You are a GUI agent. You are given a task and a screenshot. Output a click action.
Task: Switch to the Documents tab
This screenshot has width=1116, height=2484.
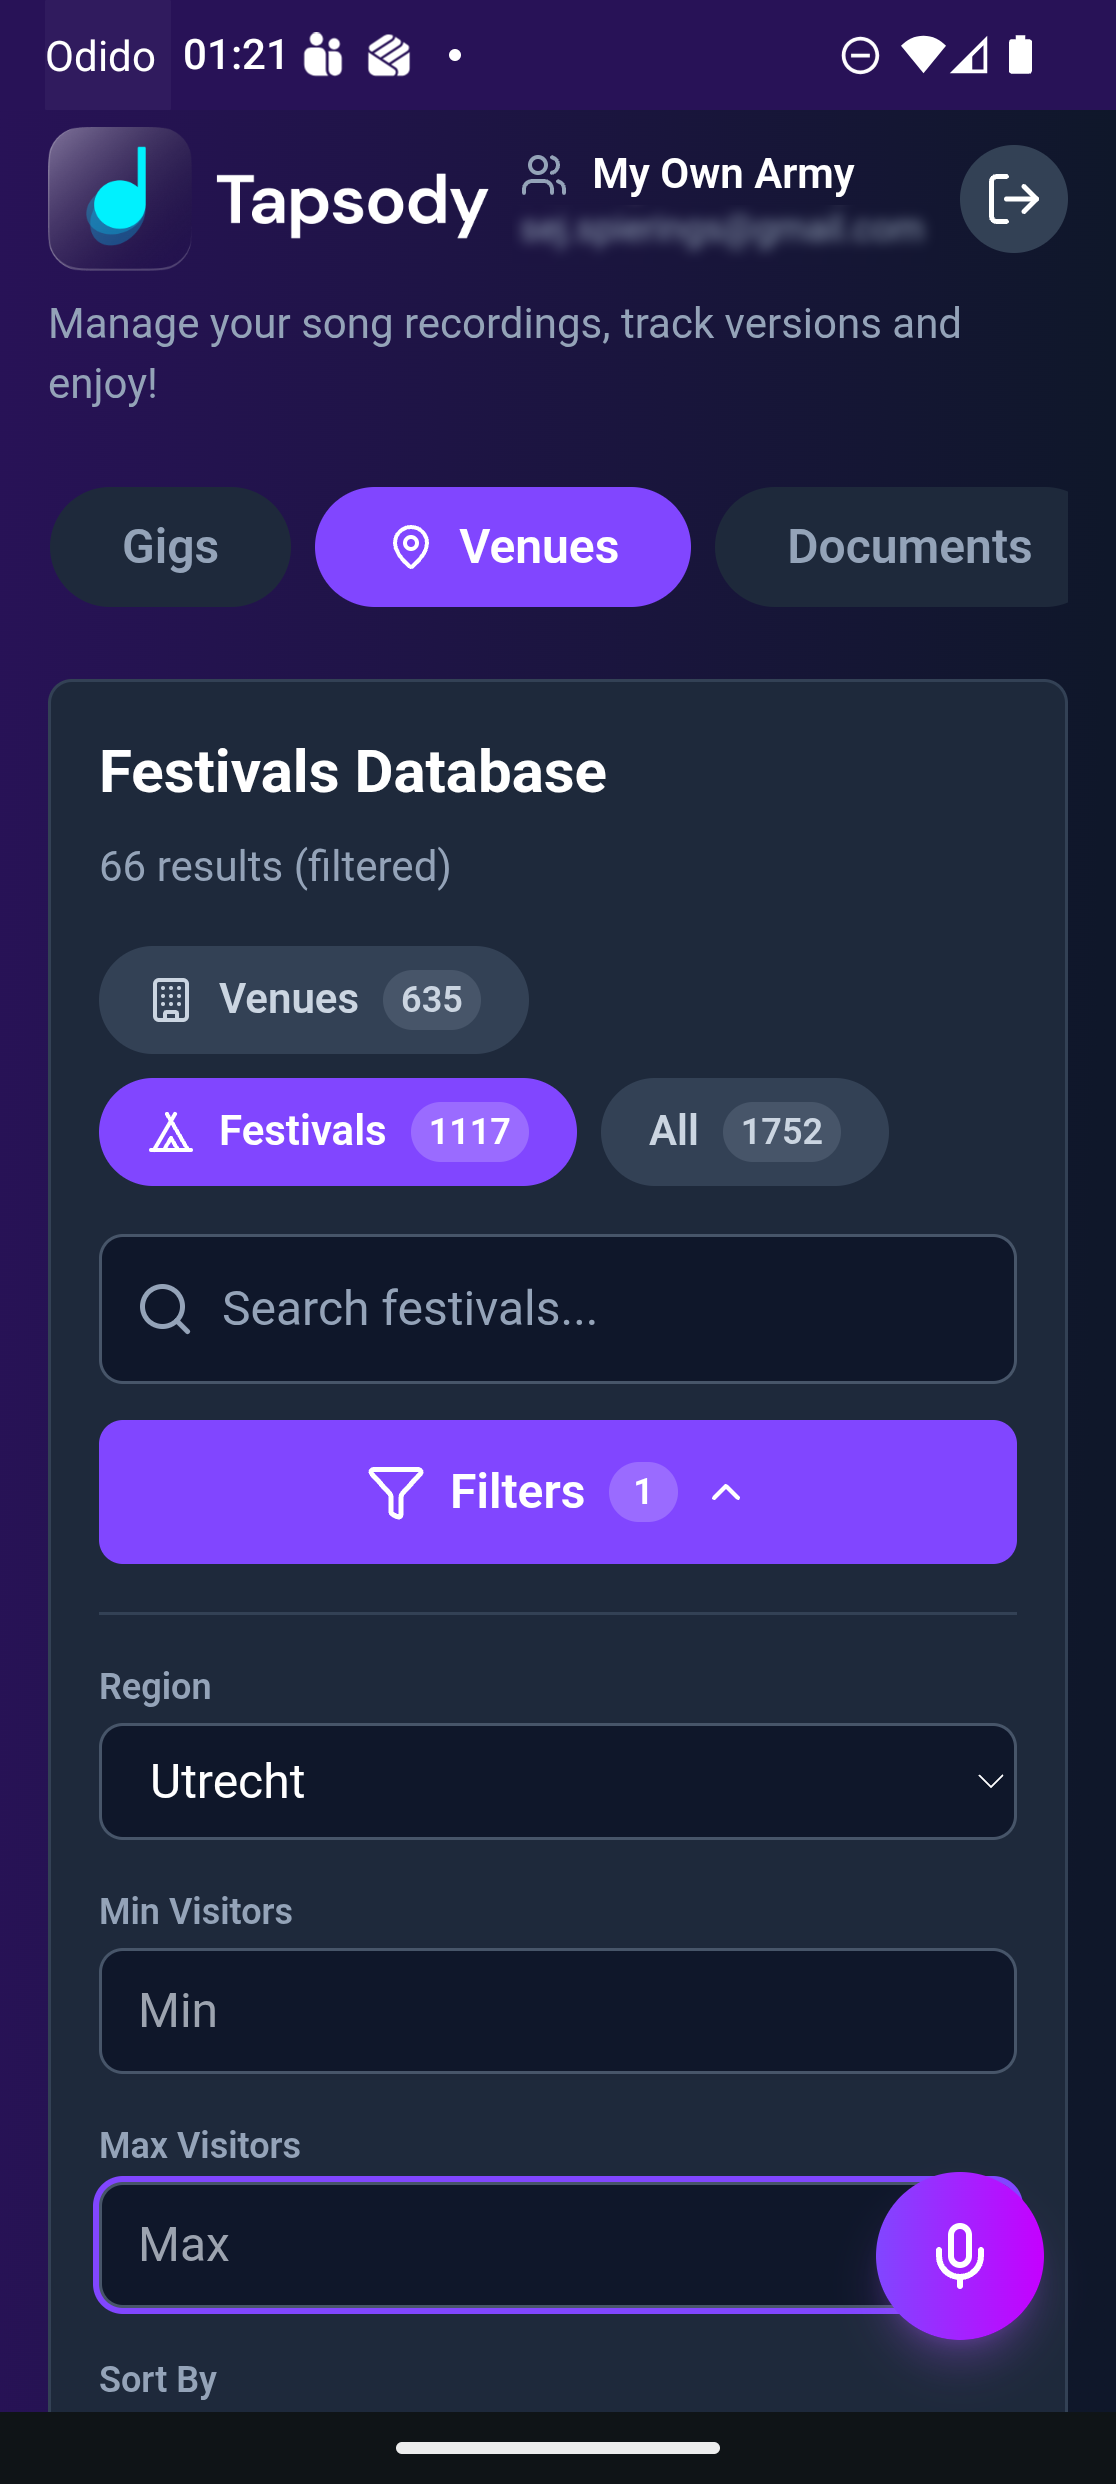[908, 547]
